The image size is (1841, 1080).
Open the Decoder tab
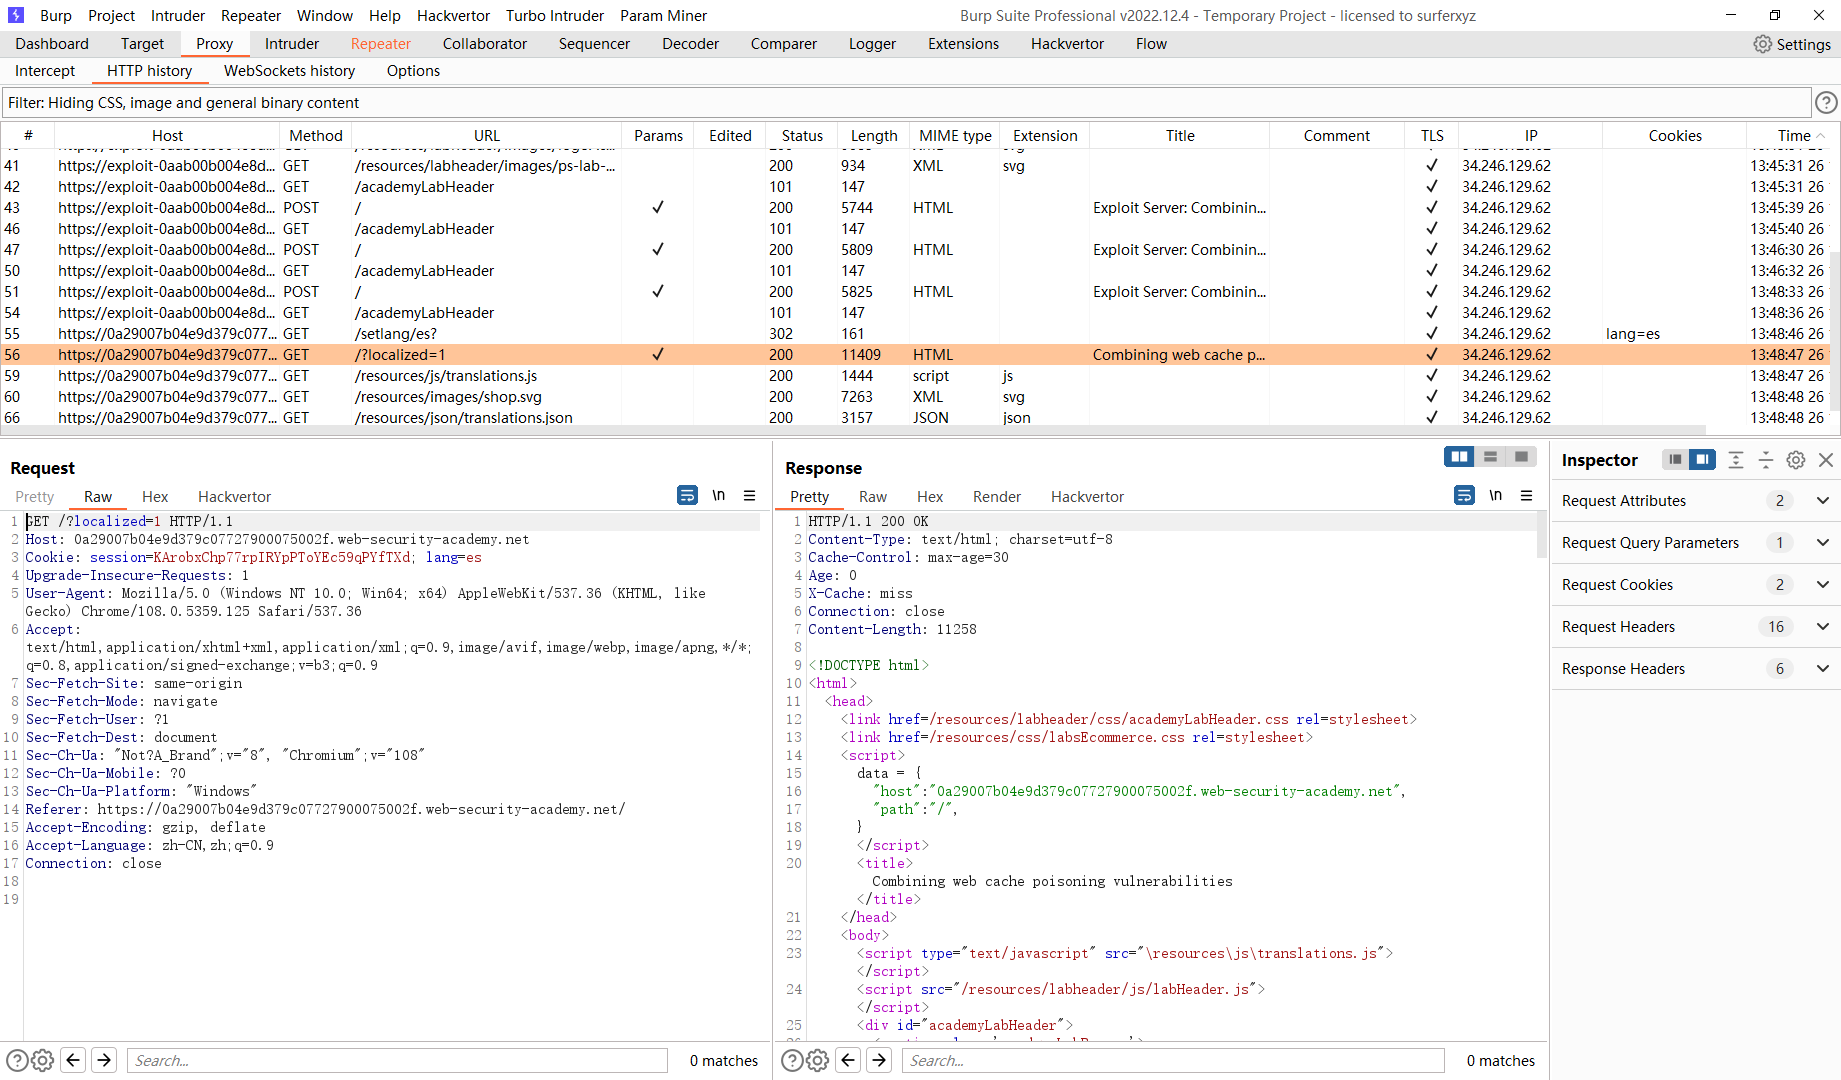coord(690,44)
